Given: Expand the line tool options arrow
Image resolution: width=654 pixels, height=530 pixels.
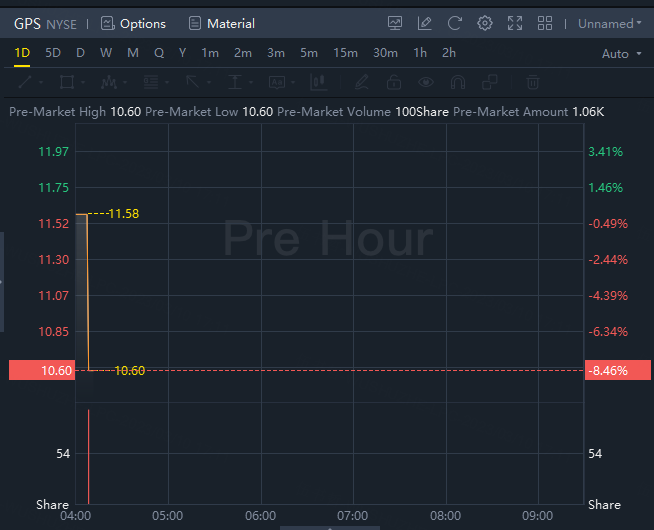Looking at the screenshot, I should tap(41, 83).
